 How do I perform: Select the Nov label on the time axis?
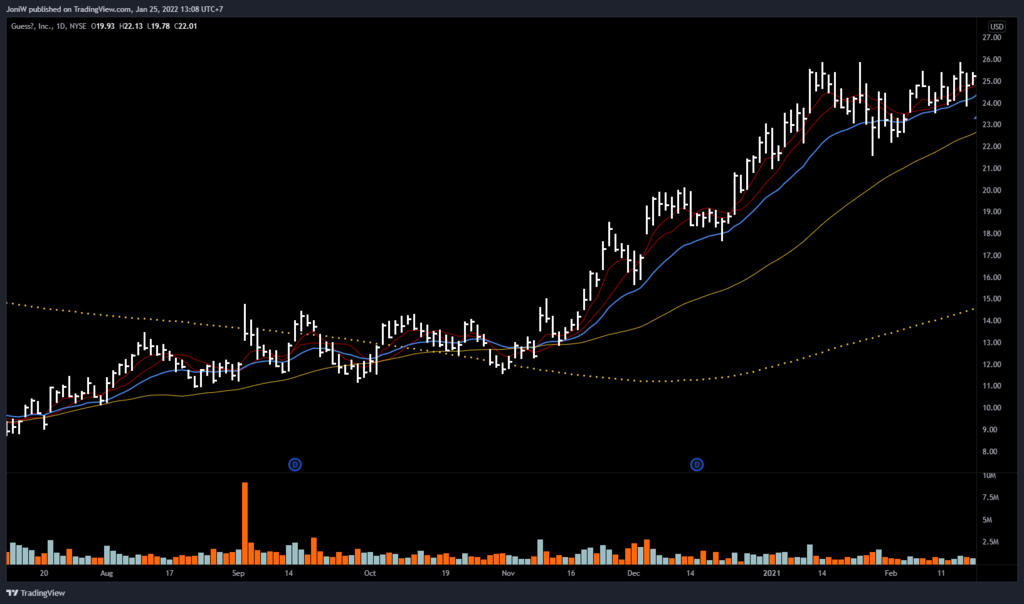507,575
